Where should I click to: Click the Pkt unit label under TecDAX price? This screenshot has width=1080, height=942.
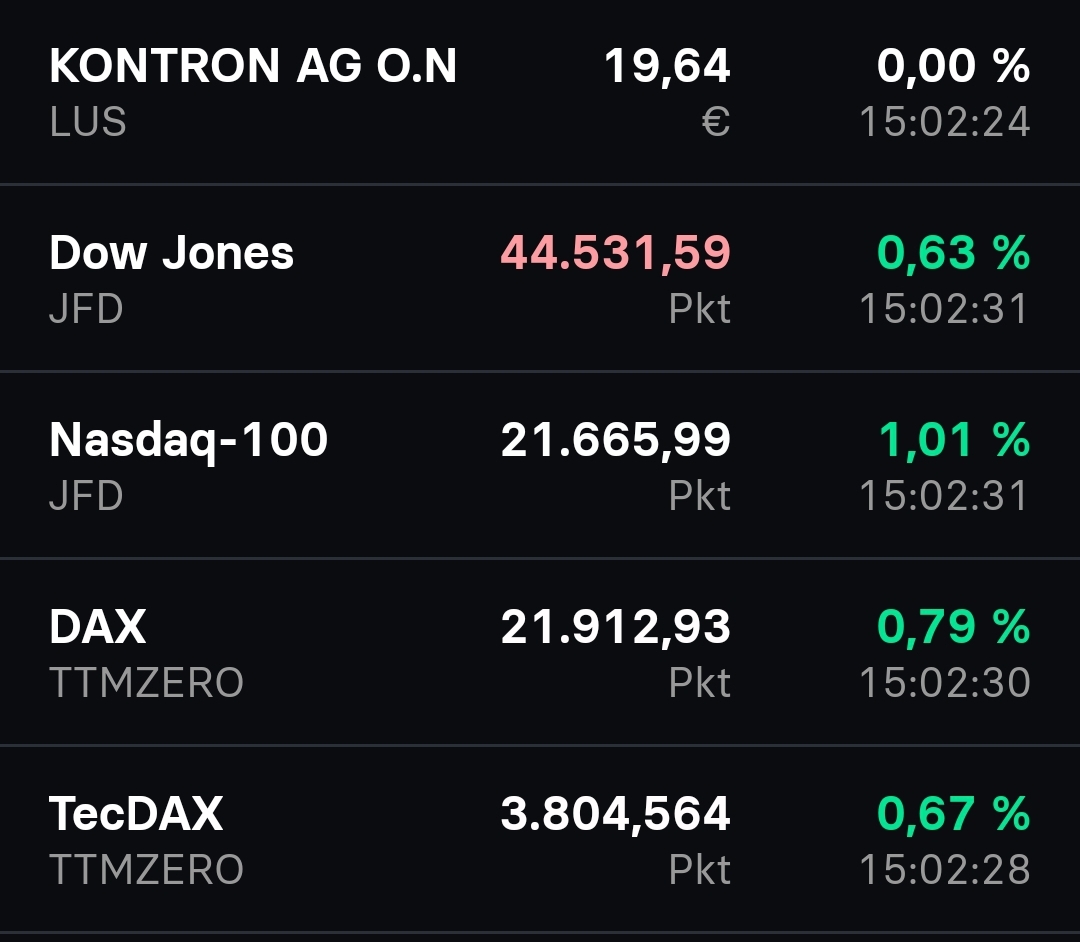(702, 868)
